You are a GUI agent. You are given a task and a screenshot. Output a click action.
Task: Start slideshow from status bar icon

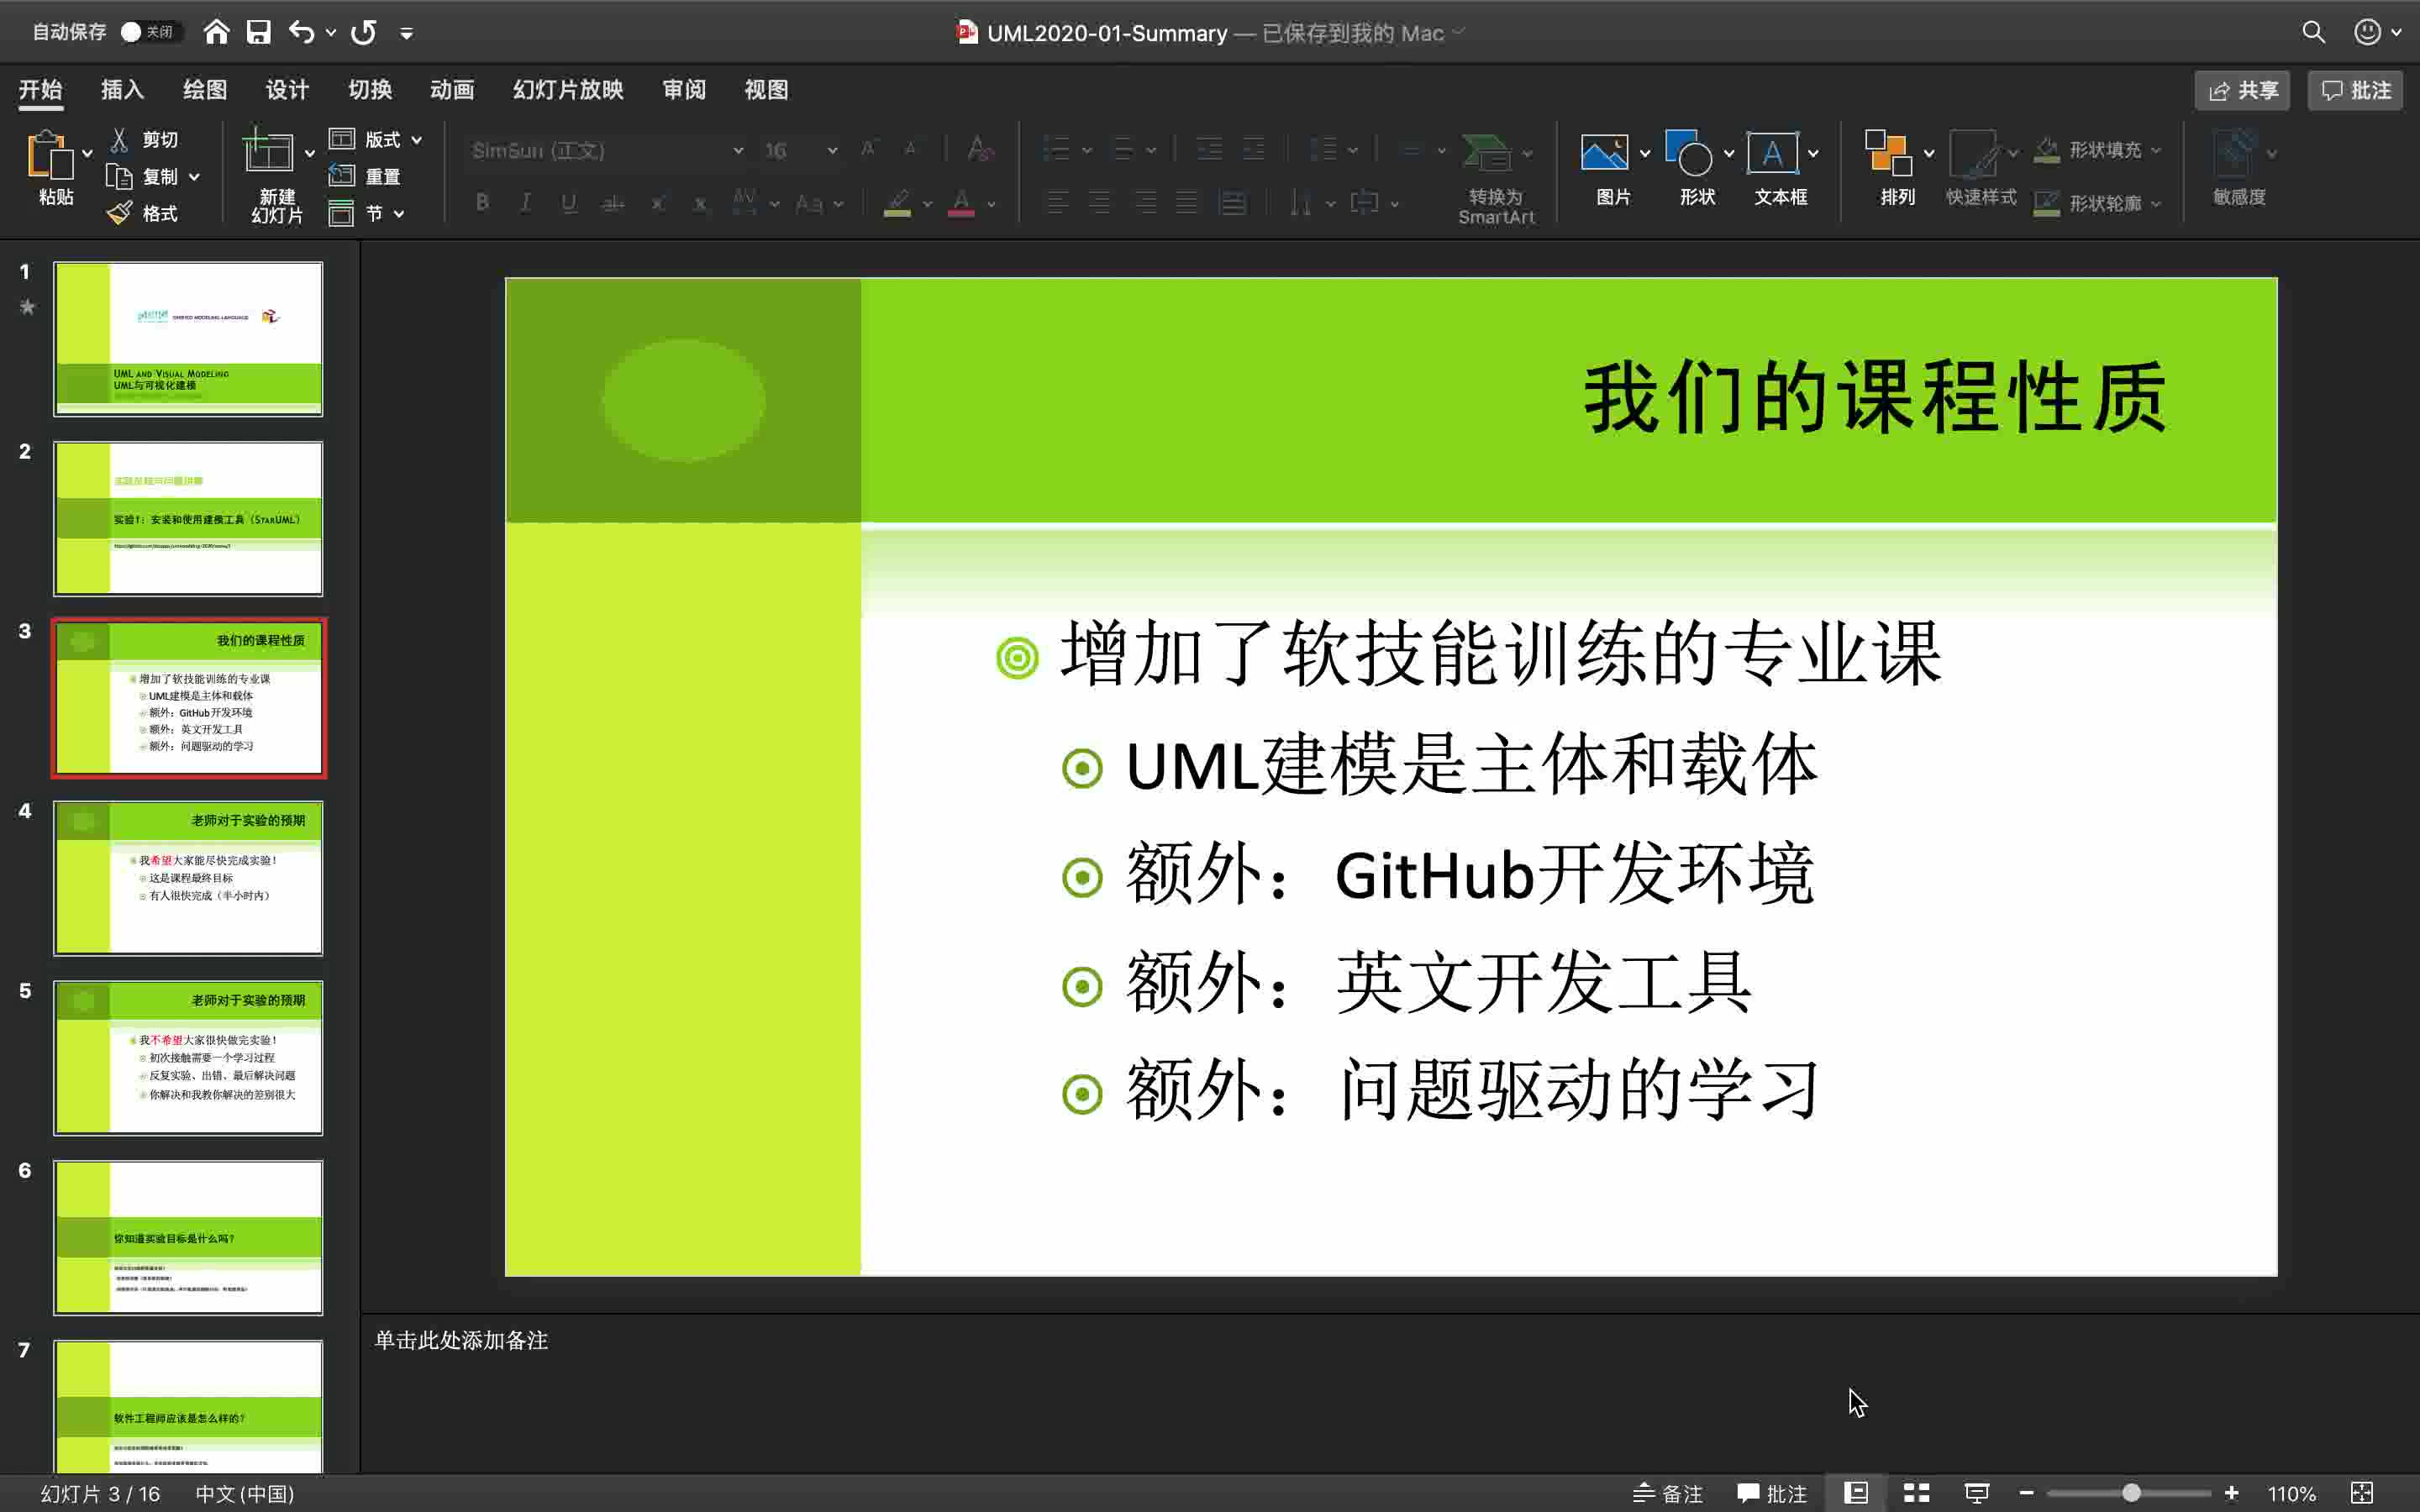pyautogui.click(x=1976, y=1493)
